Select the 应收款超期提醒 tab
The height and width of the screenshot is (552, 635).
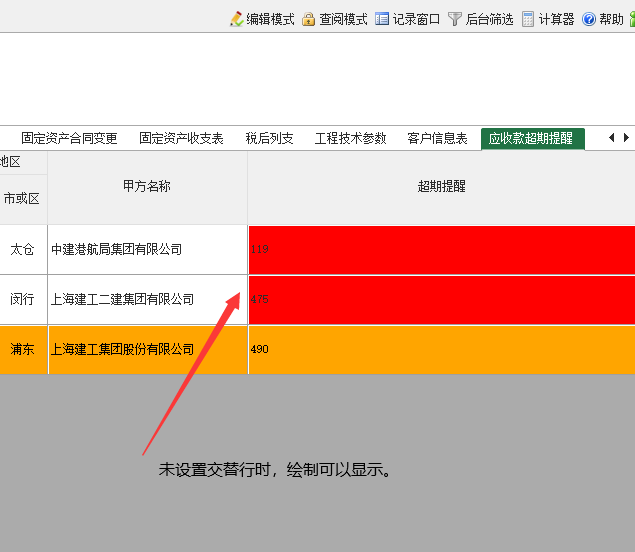pyautogui.click(x=533, y=139)
